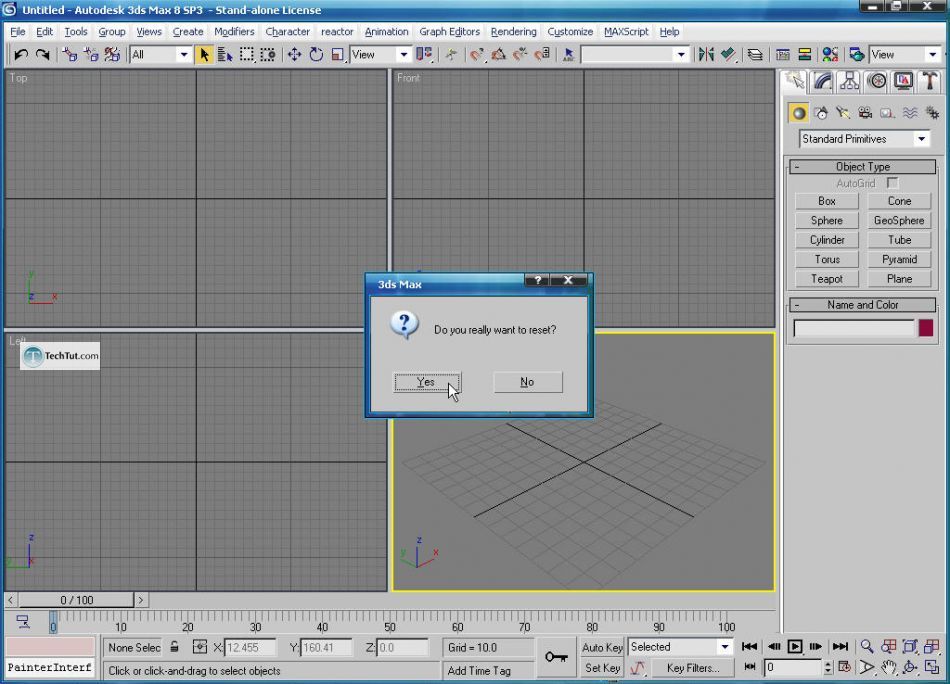The width and height of the screenshot is (950, 684).
Task: Confirm reset by clicking Yes
Action: [x=427, y=382]
